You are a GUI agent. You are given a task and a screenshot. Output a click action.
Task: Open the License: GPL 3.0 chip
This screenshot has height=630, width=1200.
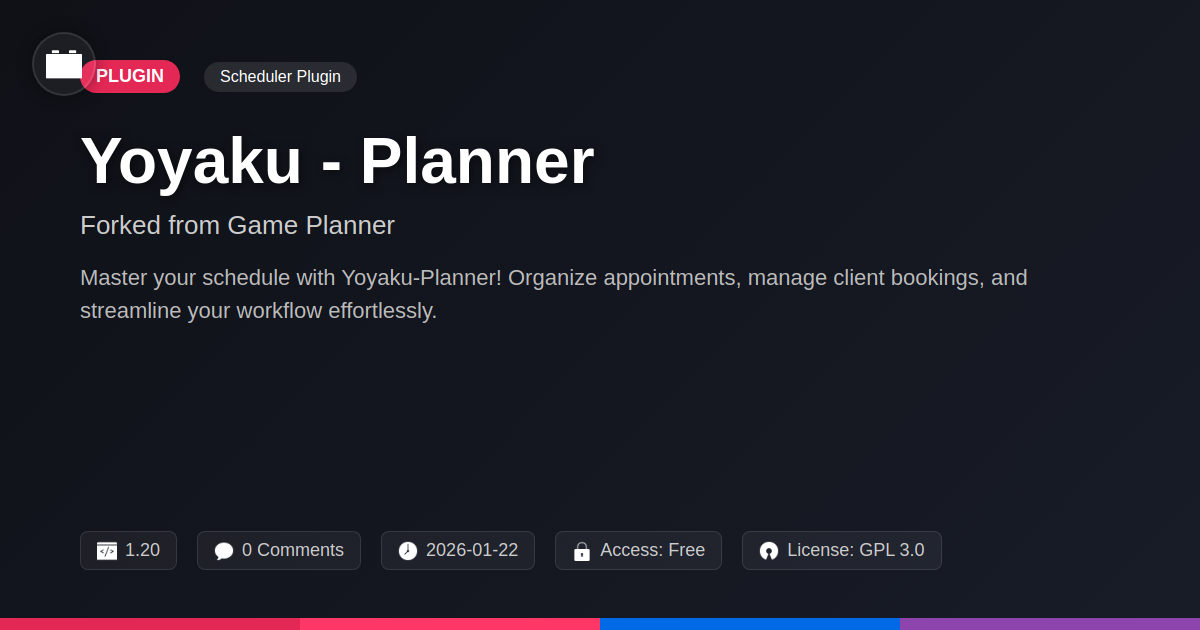842,551
